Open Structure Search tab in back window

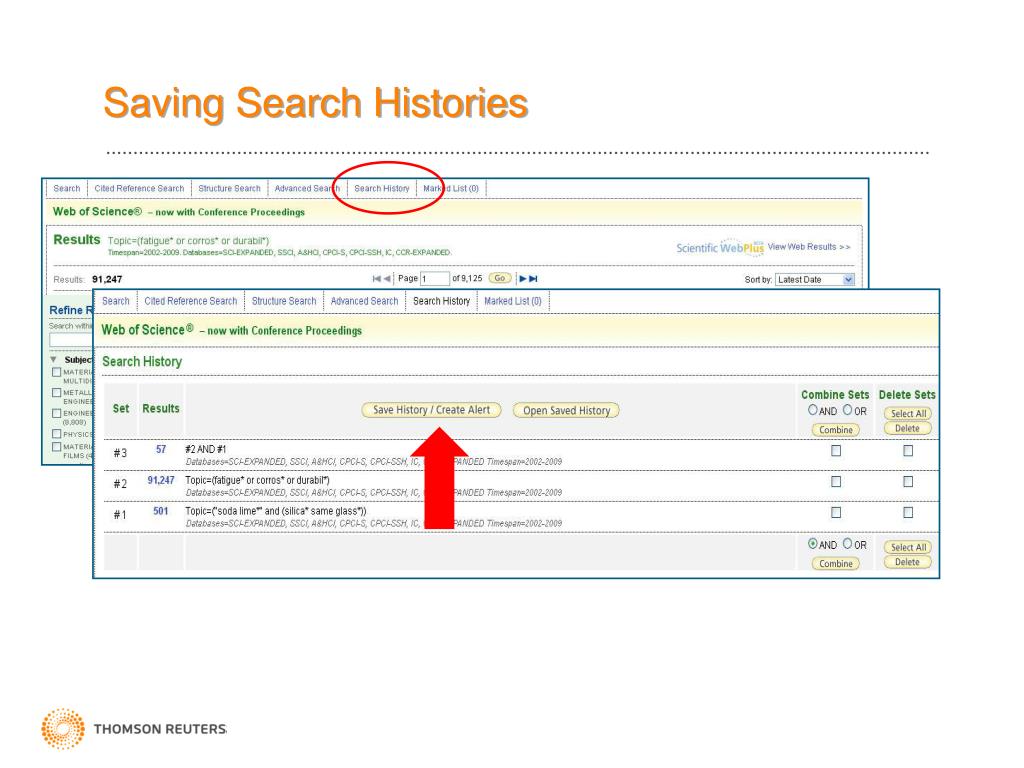(229, 189)
